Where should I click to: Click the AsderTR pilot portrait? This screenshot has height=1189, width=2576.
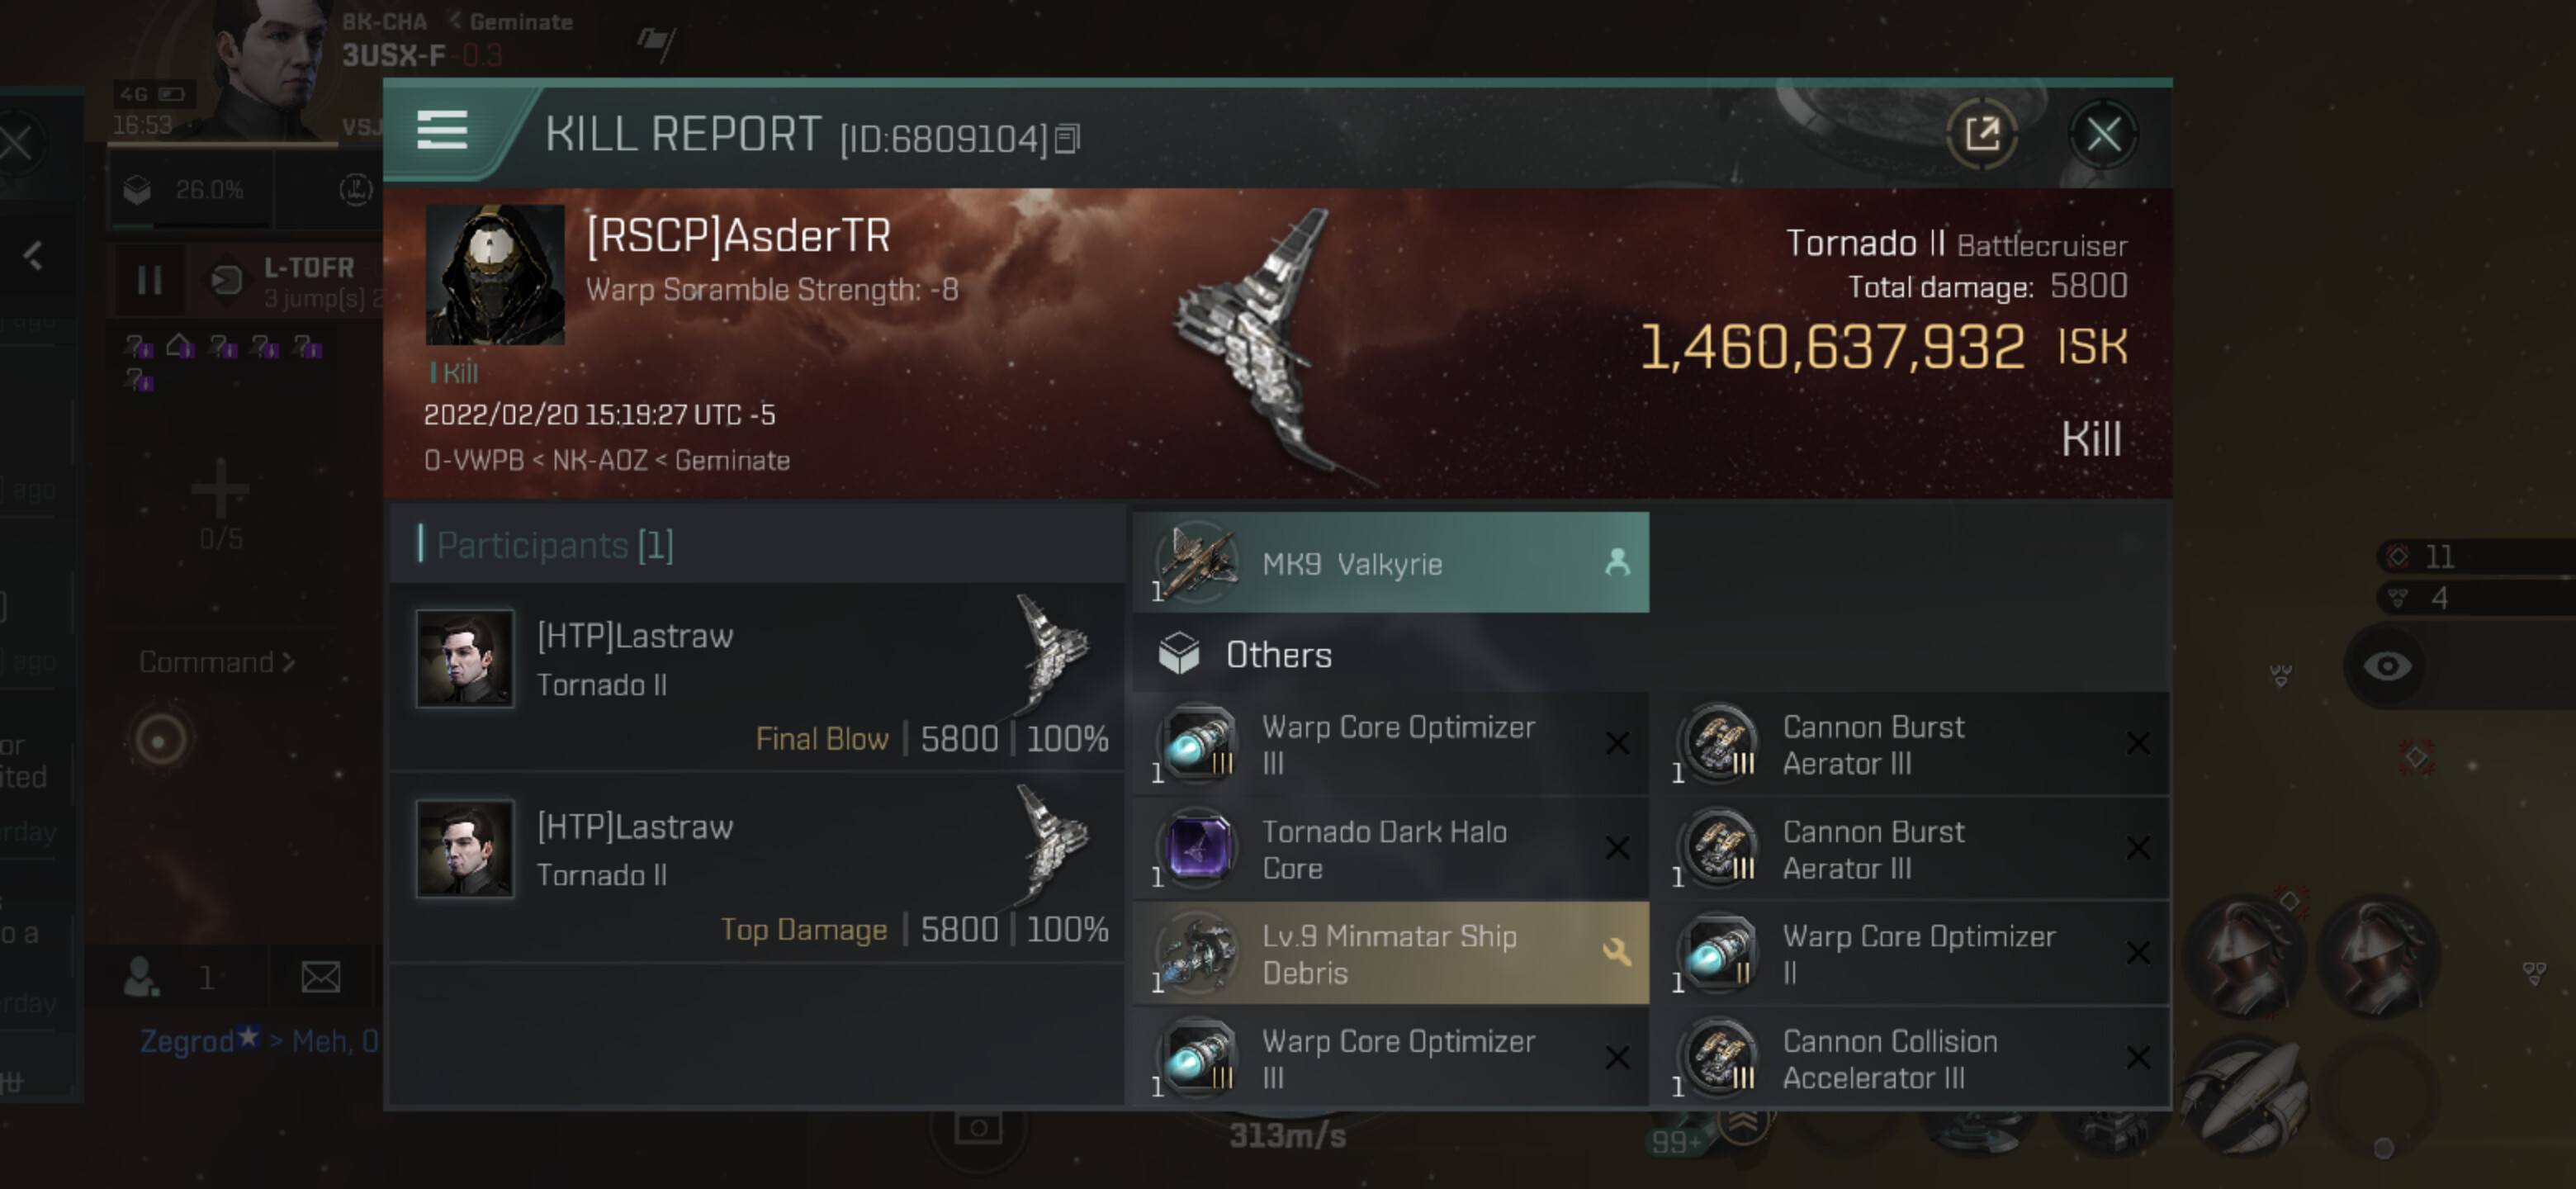pyautogui.click(x=495, y=275)
